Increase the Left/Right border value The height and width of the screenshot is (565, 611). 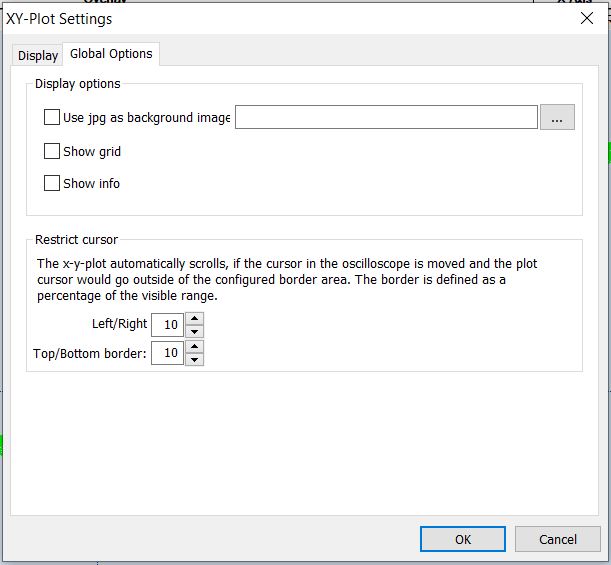coord(194,318)
